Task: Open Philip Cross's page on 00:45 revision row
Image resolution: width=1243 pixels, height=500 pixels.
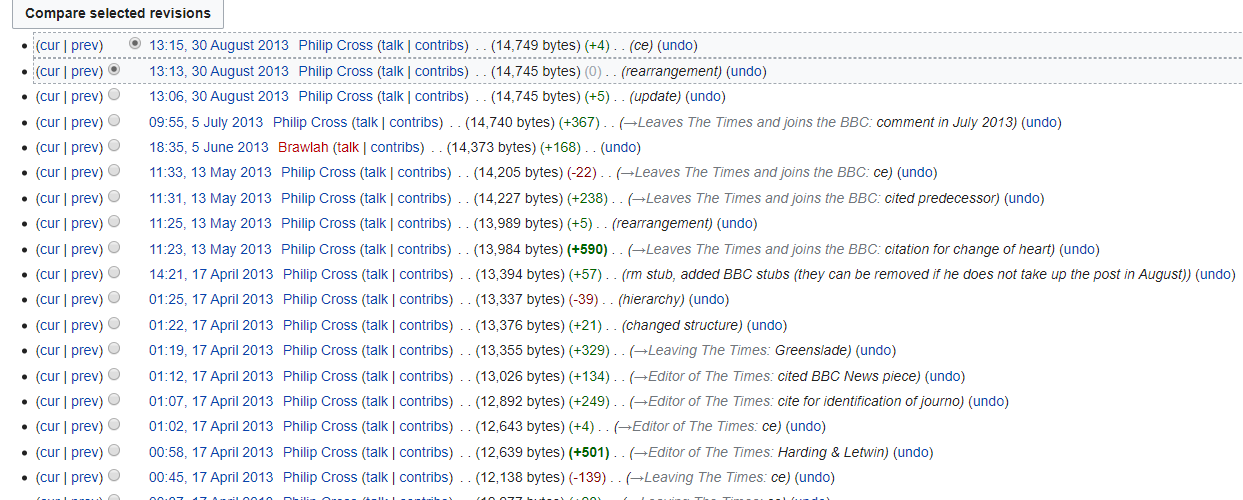Action: click(x=319, y=477)
